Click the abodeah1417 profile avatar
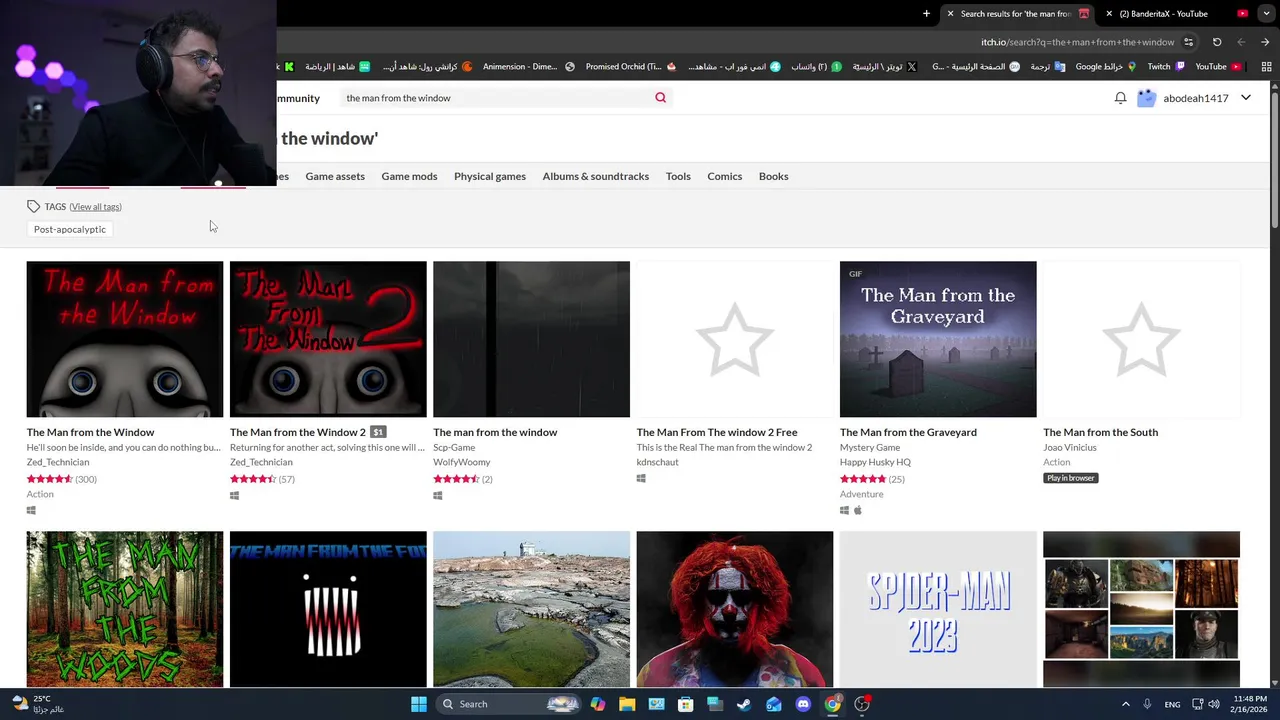This screenshot has width=1280, height=720. pos(1146,98)
